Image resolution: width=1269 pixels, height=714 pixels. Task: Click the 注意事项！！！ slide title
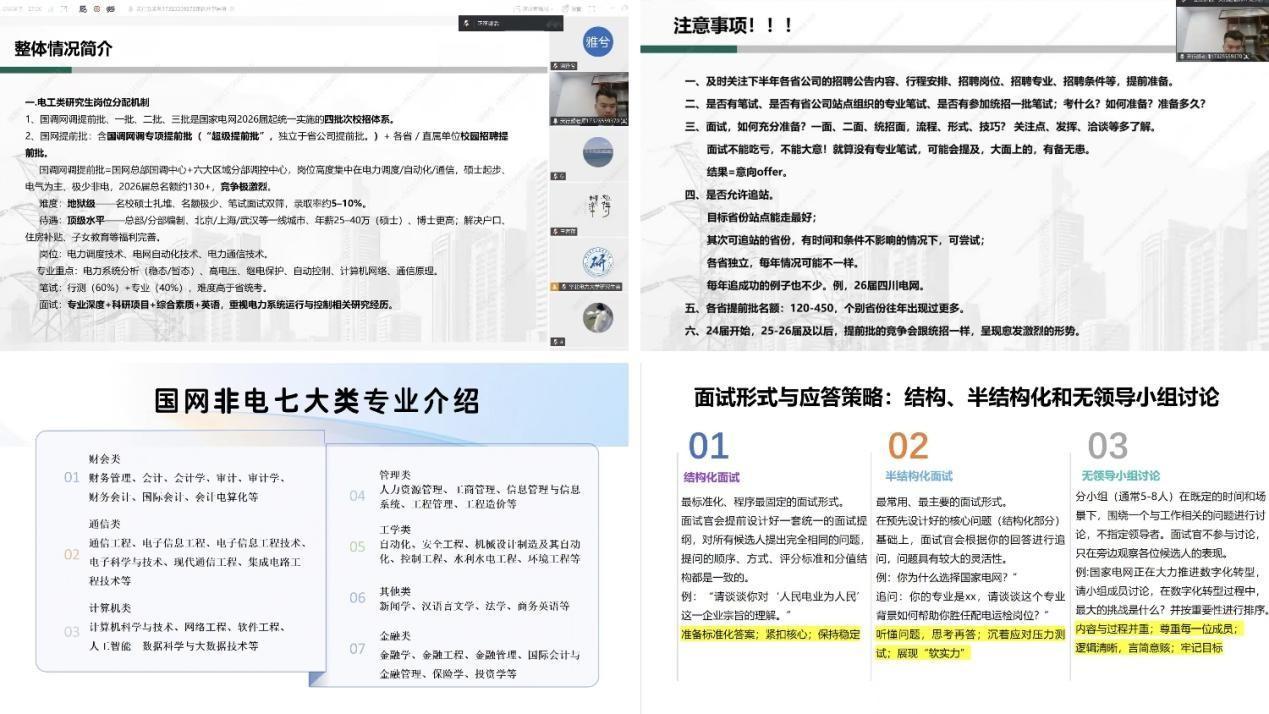tap(733, 25)
